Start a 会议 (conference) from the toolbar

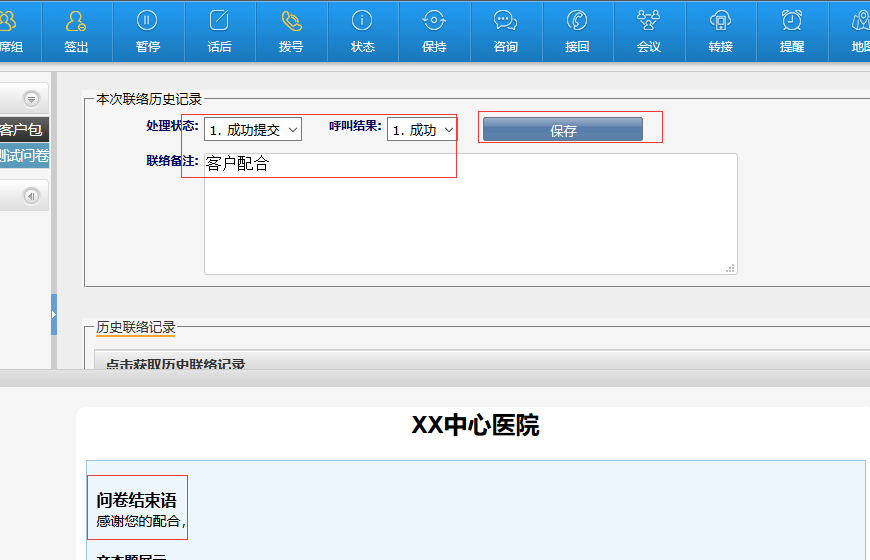tap(649, 22)
